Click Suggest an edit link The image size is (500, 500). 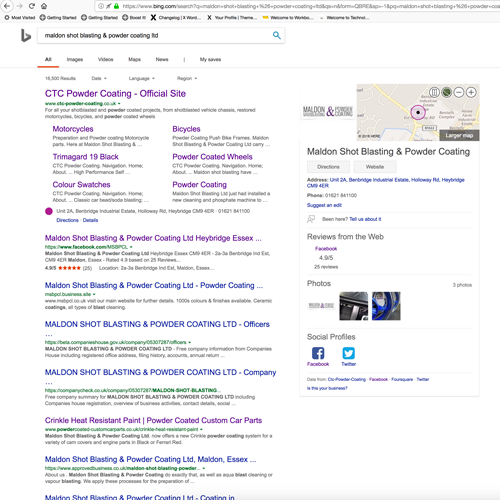tap(324, 205)
